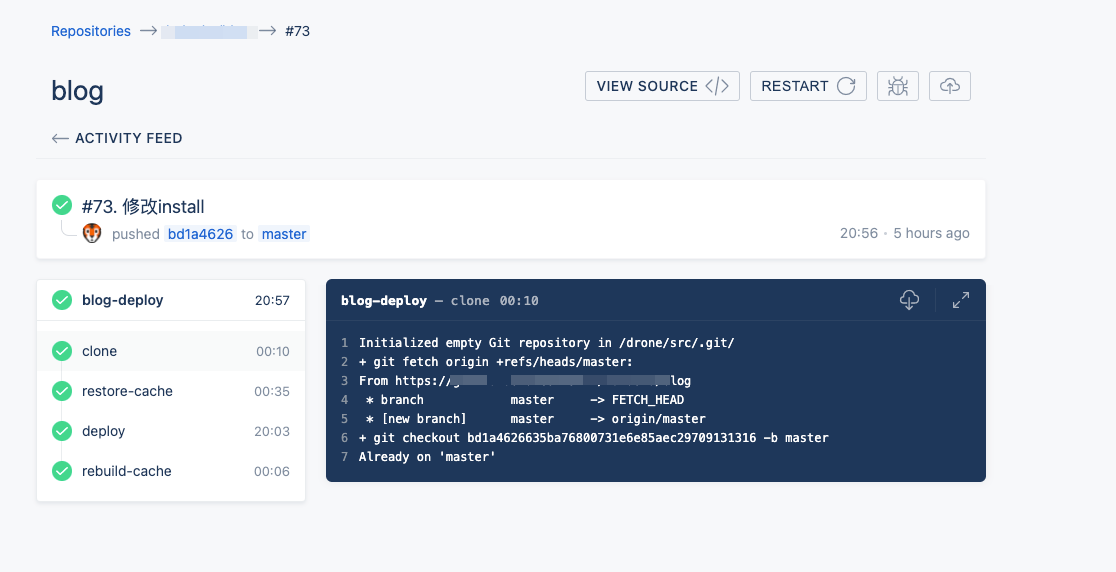Download the clone step logs
The image size is (1116, 572).
pyautogui.click(x=909, y=300)
